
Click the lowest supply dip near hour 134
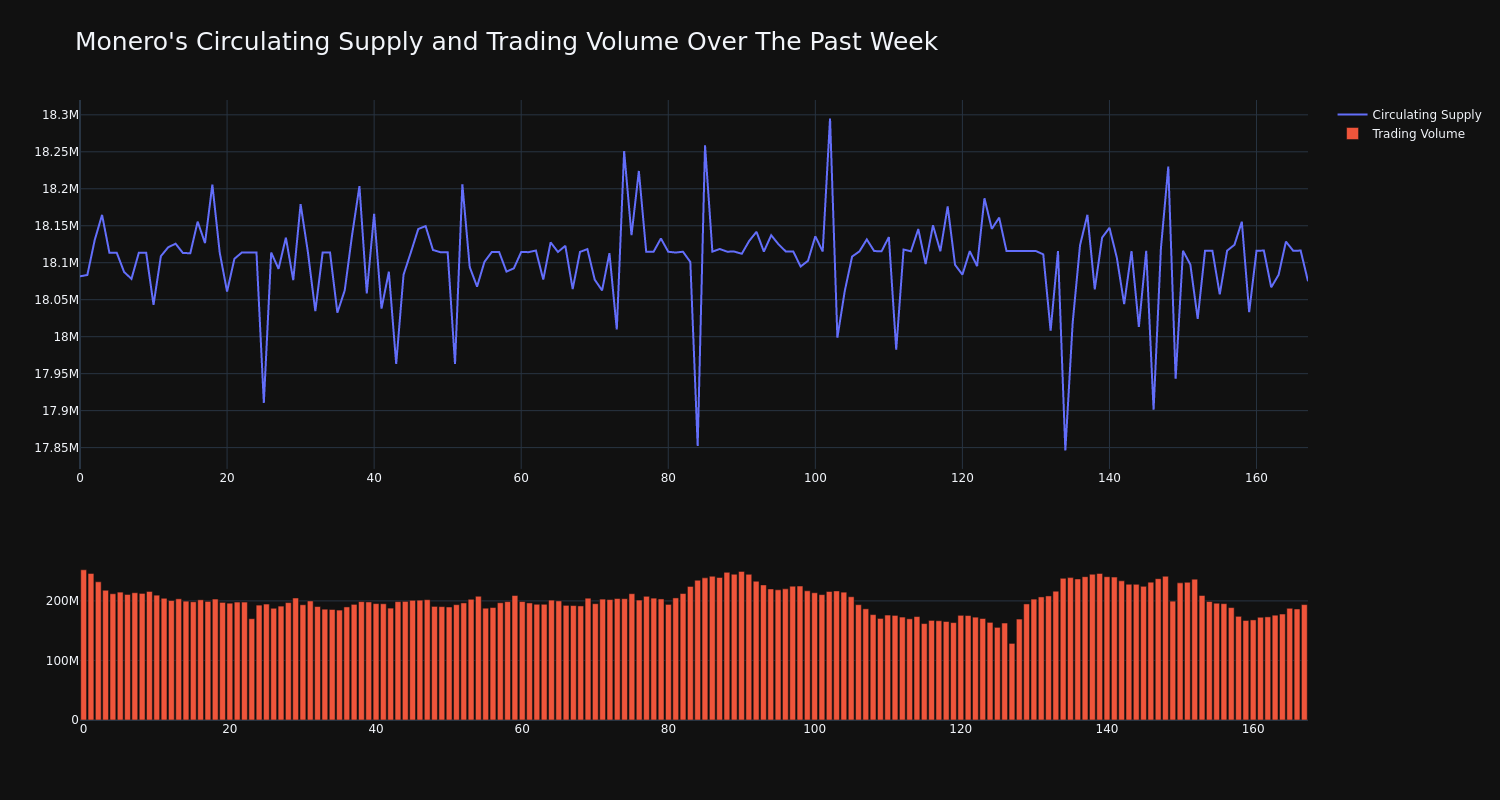(x=1065, y=449)
